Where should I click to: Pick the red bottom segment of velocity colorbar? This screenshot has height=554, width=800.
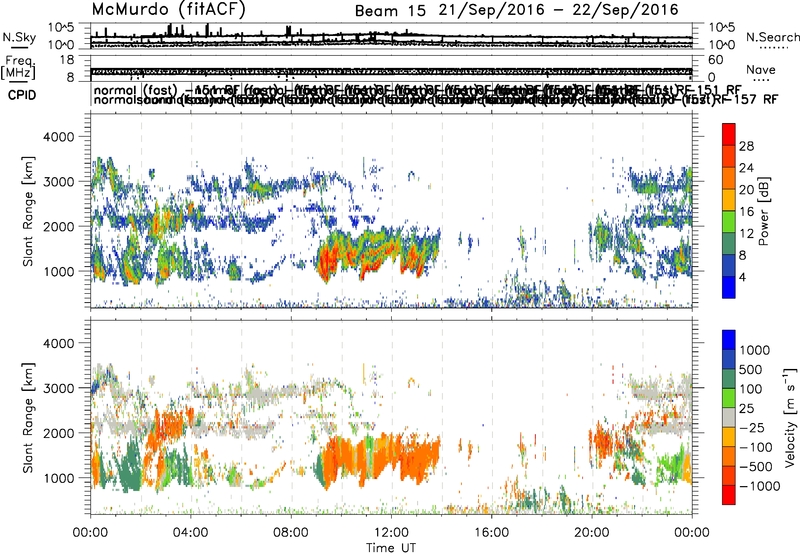point(729,495)
